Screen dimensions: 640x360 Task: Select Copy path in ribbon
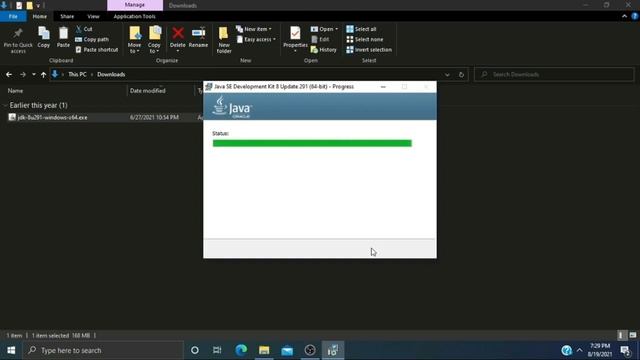coord(92,39)
